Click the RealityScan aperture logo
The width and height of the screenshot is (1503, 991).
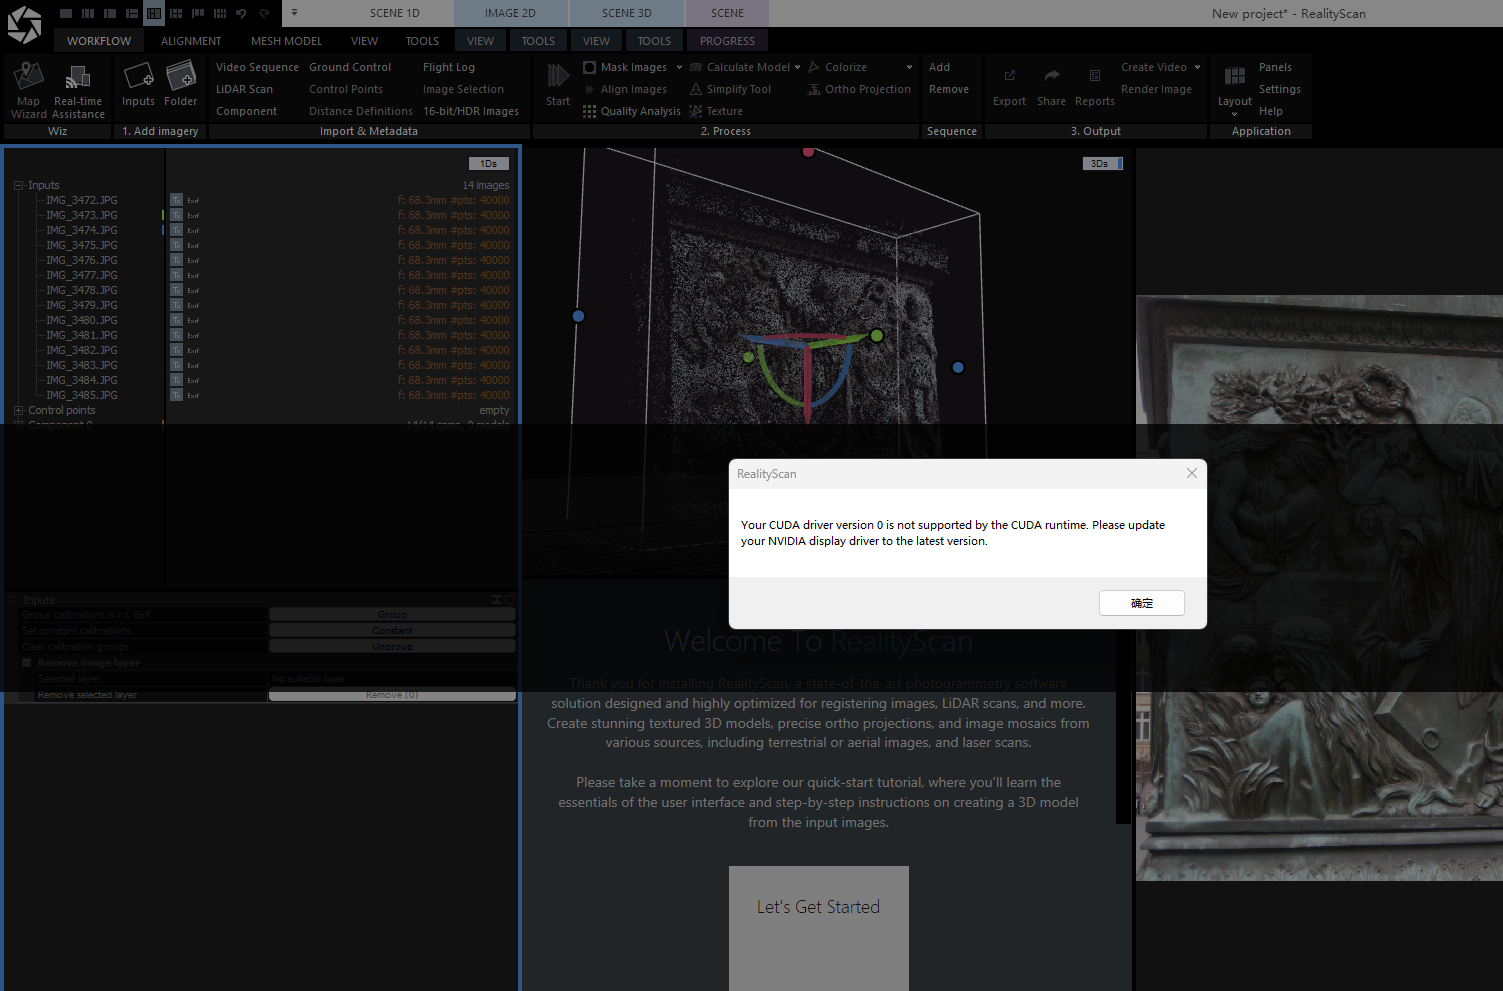(24, 25)
